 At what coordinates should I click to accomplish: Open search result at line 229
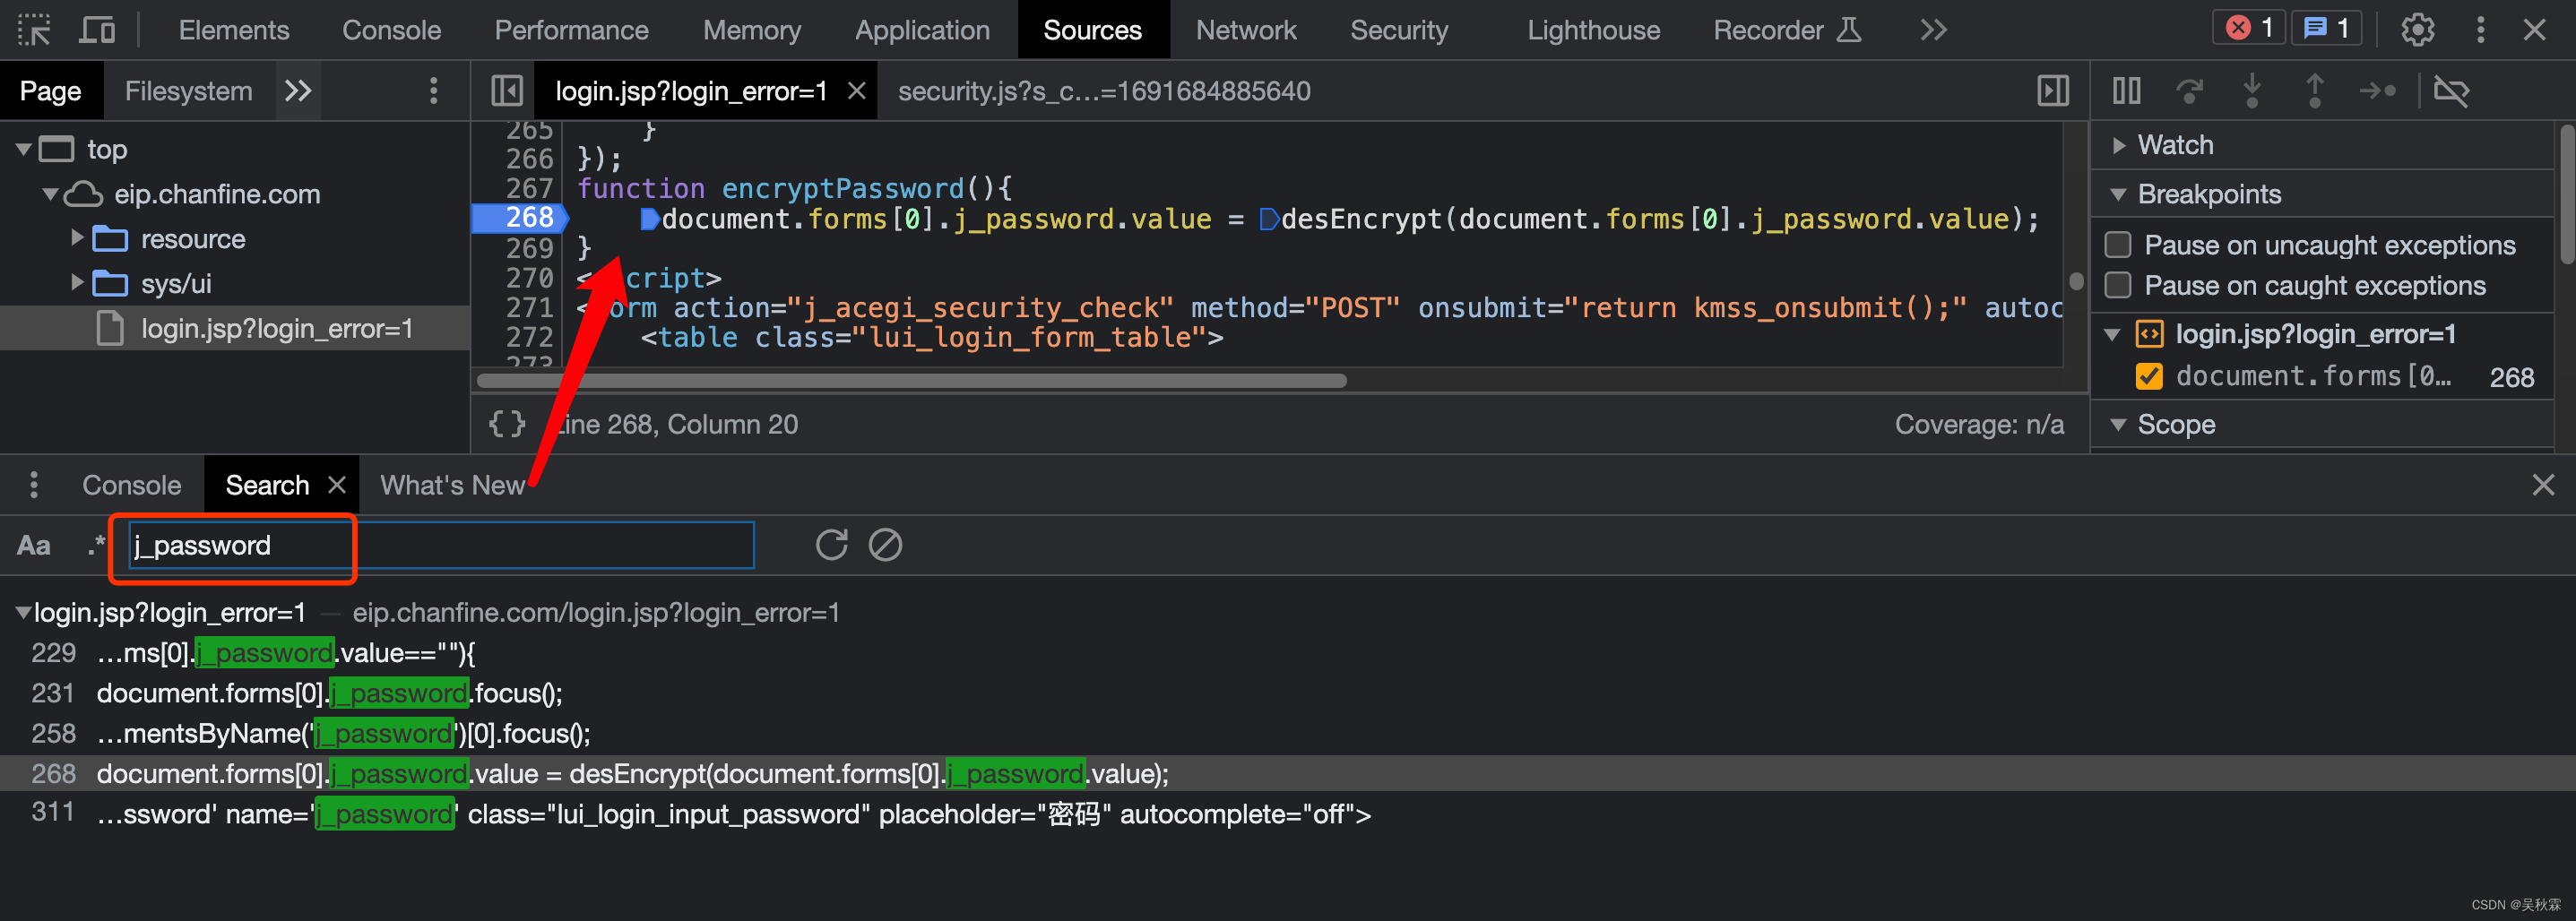[x=1288, y=653]
